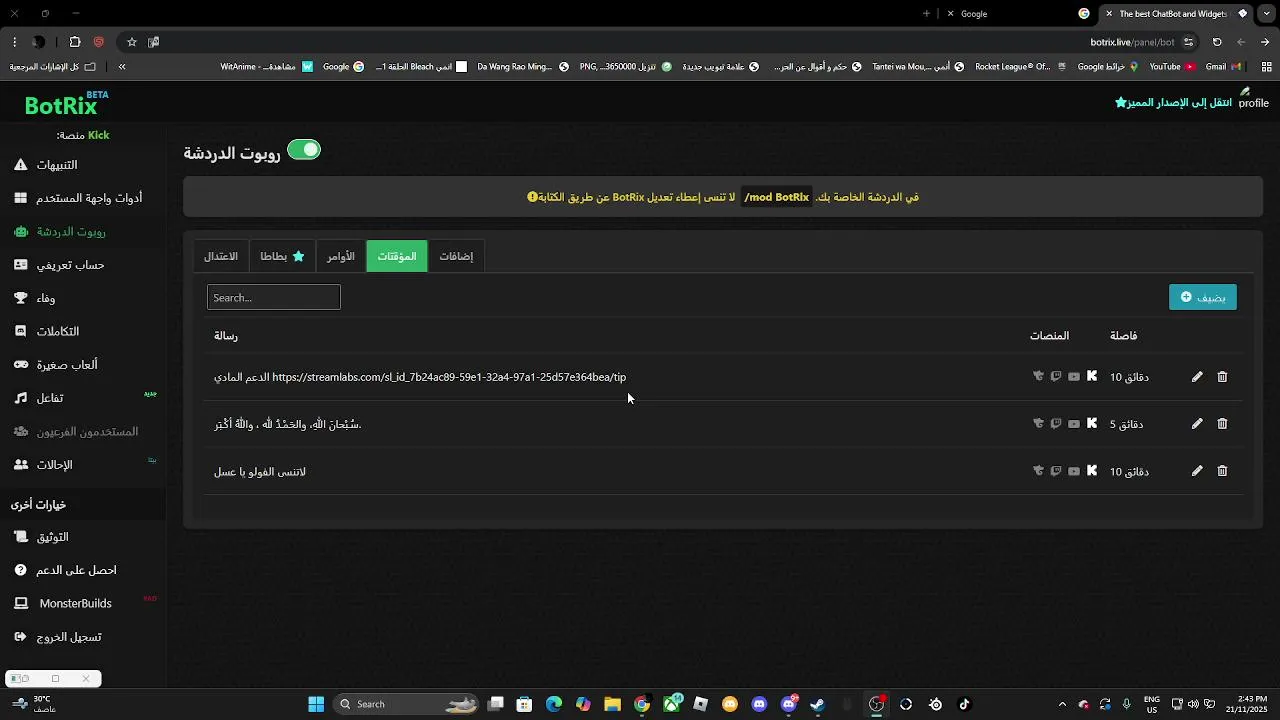
Task: Delete the لاتنسى الفولو يا عسل timer
Action: (x=1222, y=471)
